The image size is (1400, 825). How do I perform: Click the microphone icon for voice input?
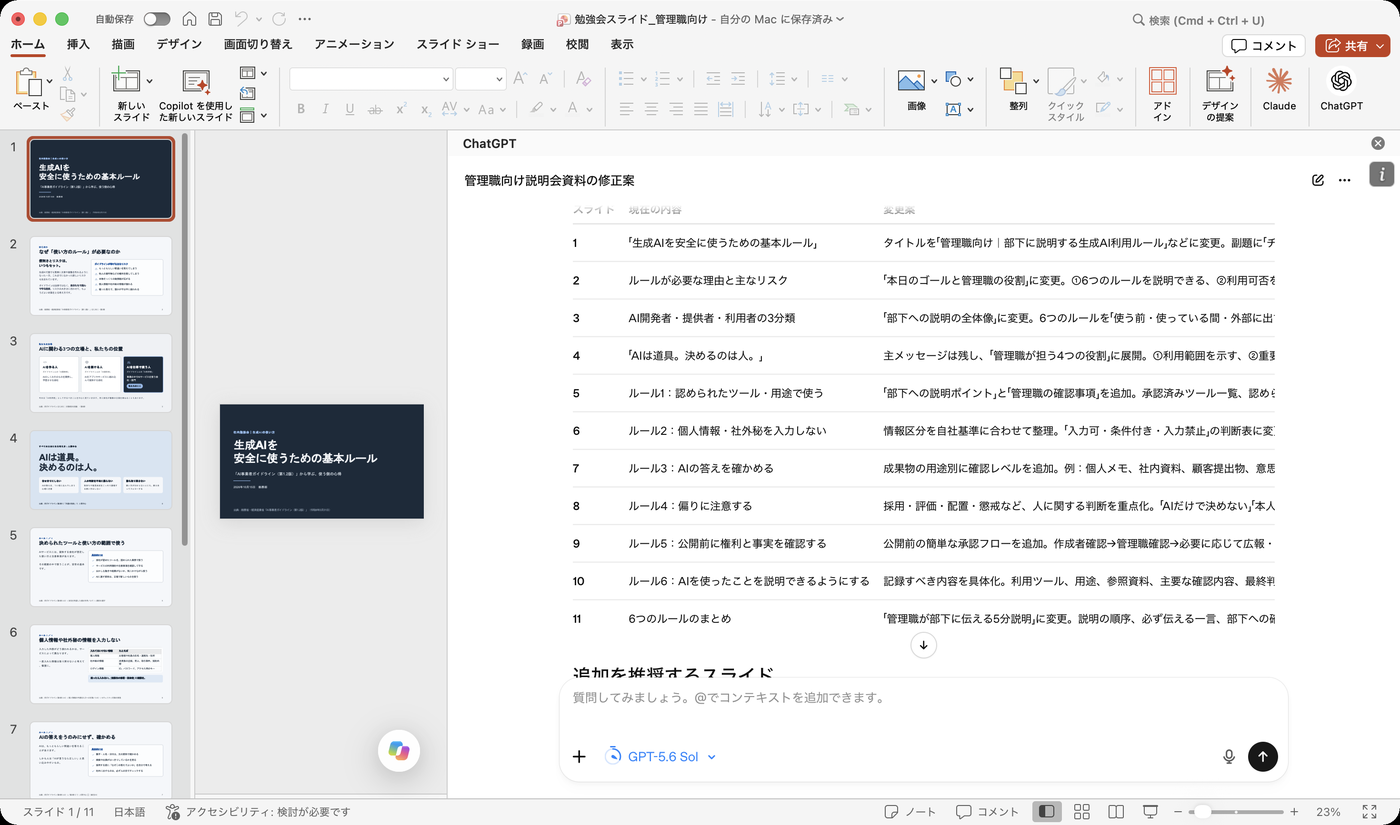click(1229, 757)
